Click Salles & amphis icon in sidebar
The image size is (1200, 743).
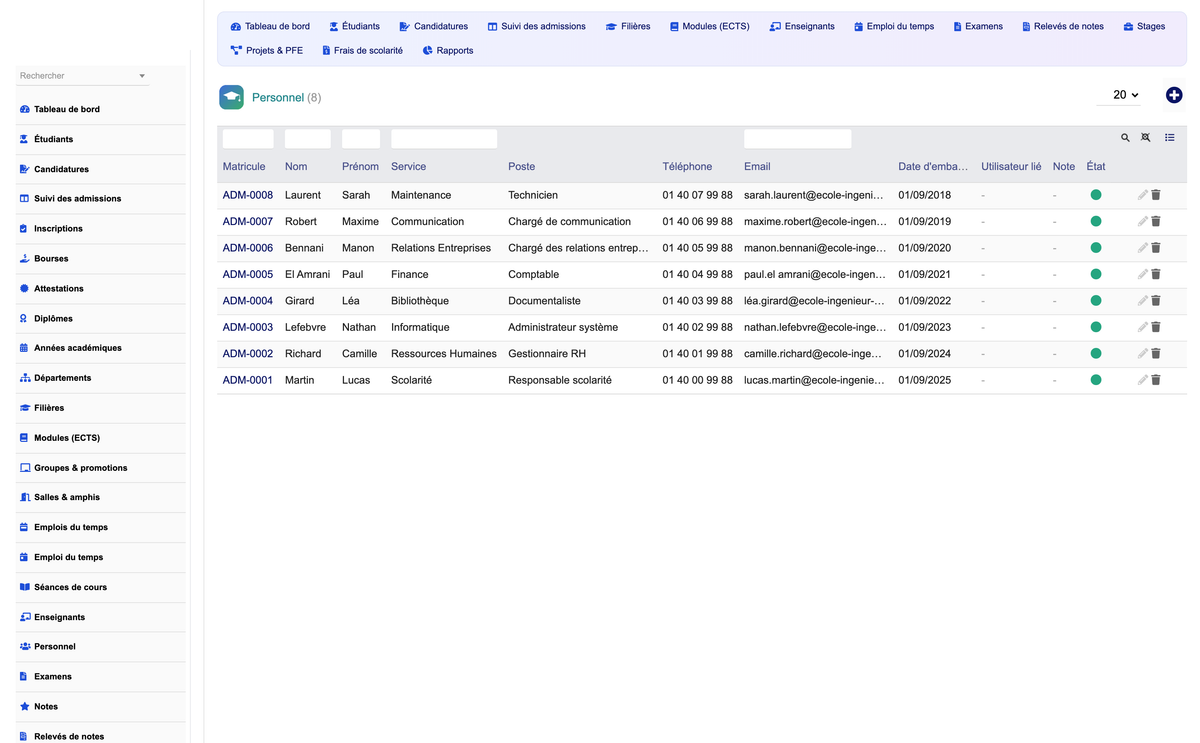pos(25,497)
